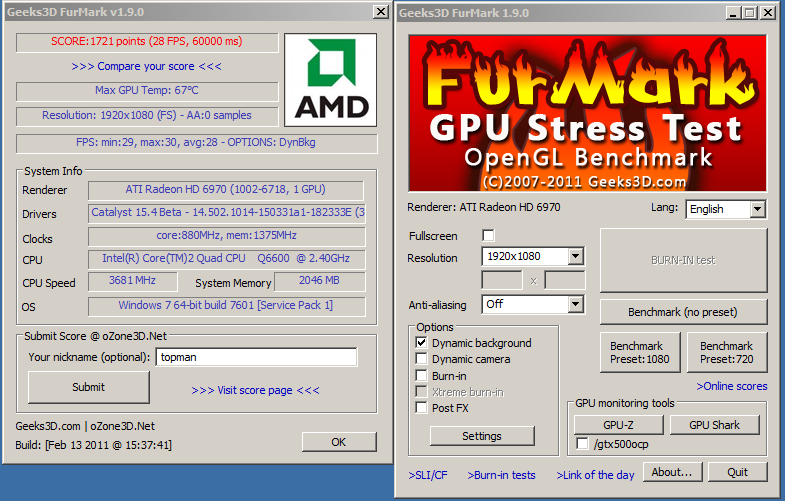Click the Intel Core 2 Quad Q6600 field
Viewport: 785px width, 501px height.
[x=226, y=259]
